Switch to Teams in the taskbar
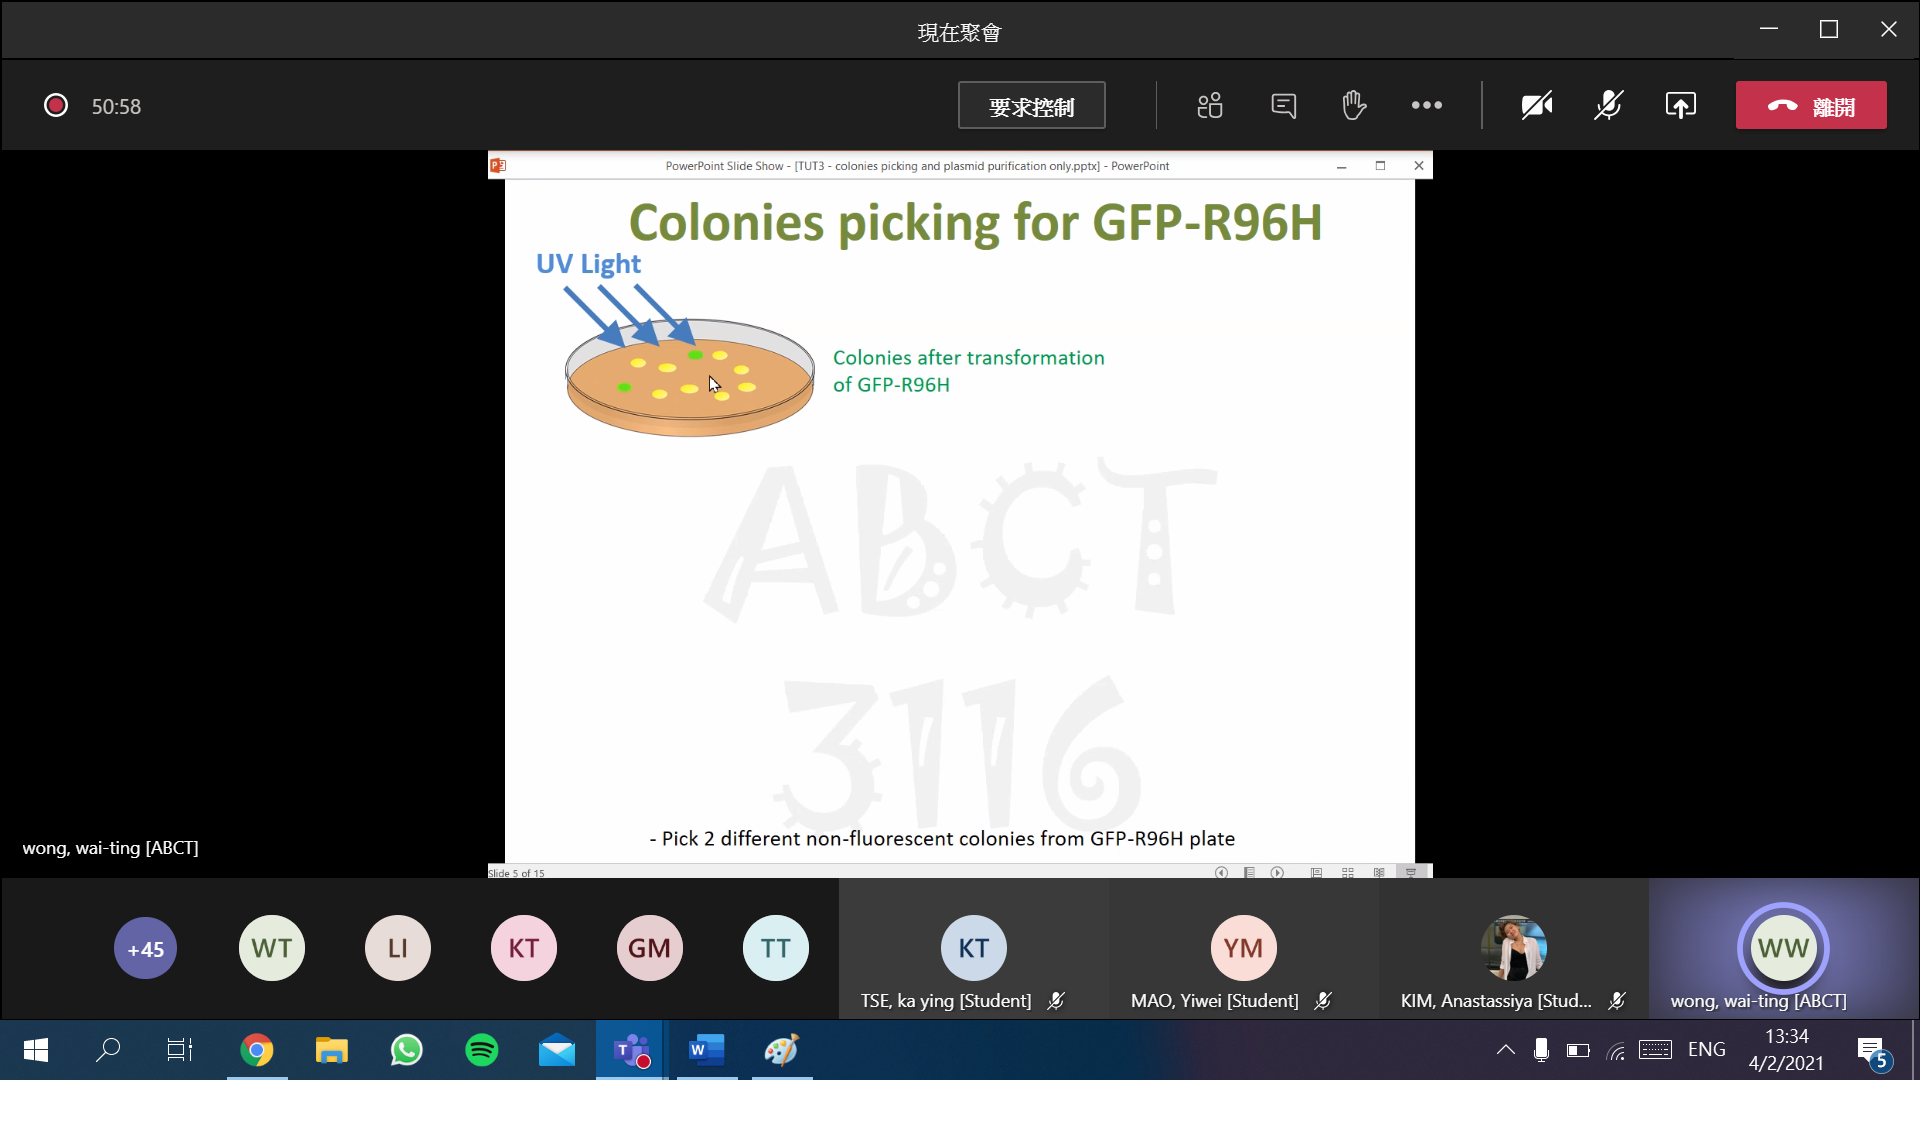Image resolution: width=1920 pixels, height=1136 pixels. (x=632, y=1050)
